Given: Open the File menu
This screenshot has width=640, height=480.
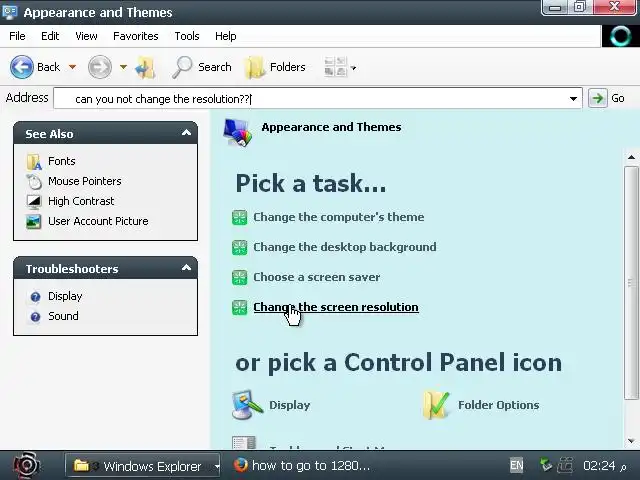Looking at the screenshot, I should [x=17, y=36].
